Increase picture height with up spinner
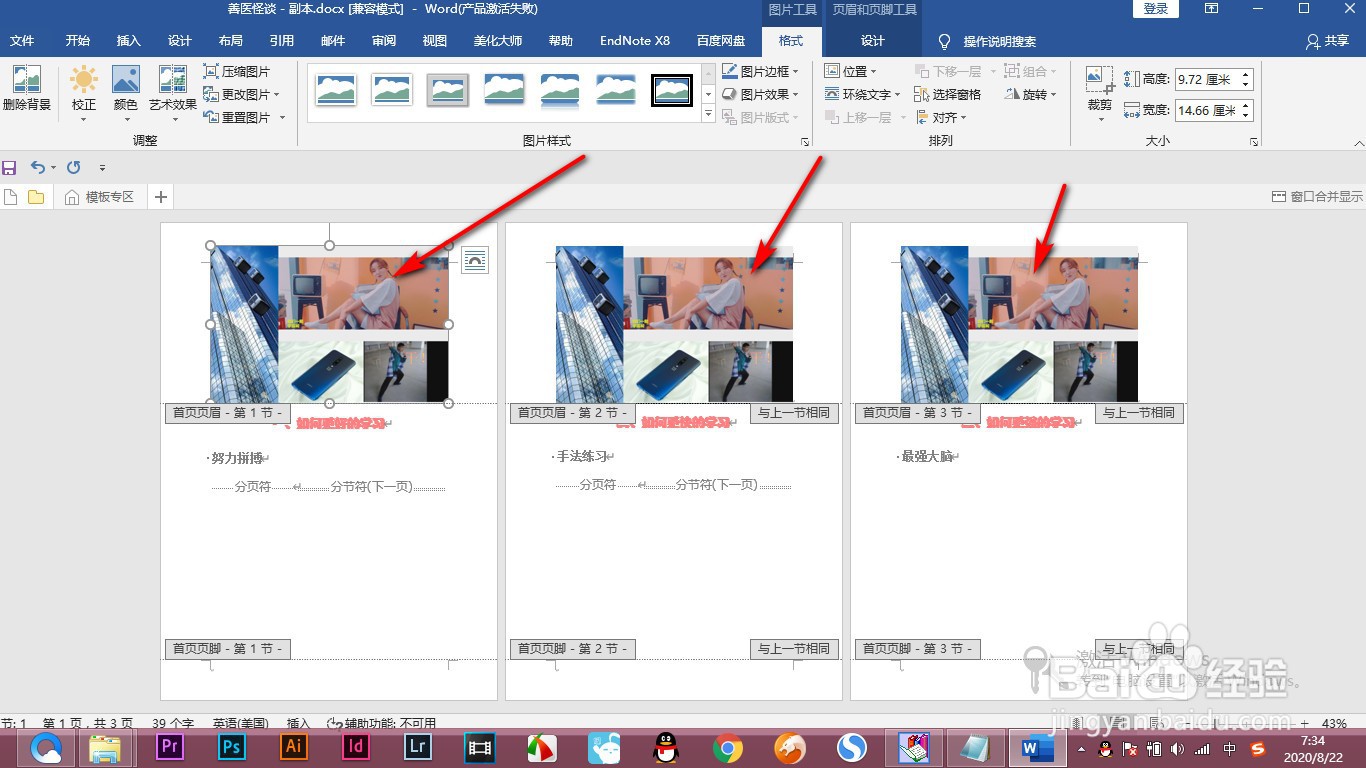The width and height of the screenshot is (1366, 768). tap(1246, 75)
